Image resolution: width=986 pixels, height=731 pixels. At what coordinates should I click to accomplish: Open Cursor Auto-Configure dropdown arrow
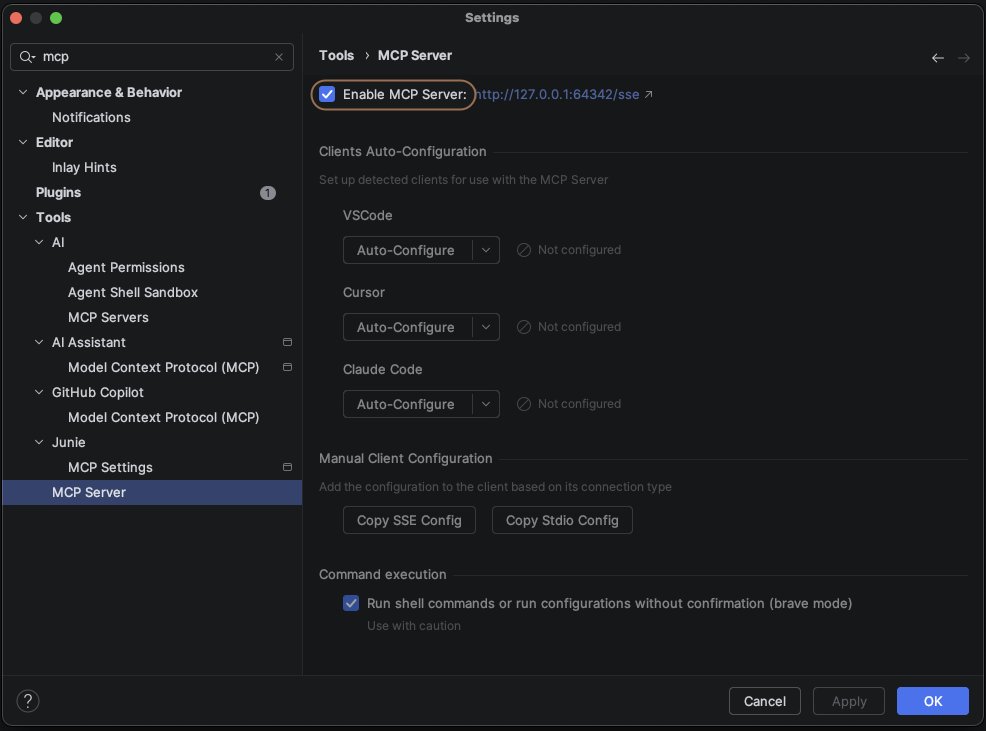pos(486,327)
